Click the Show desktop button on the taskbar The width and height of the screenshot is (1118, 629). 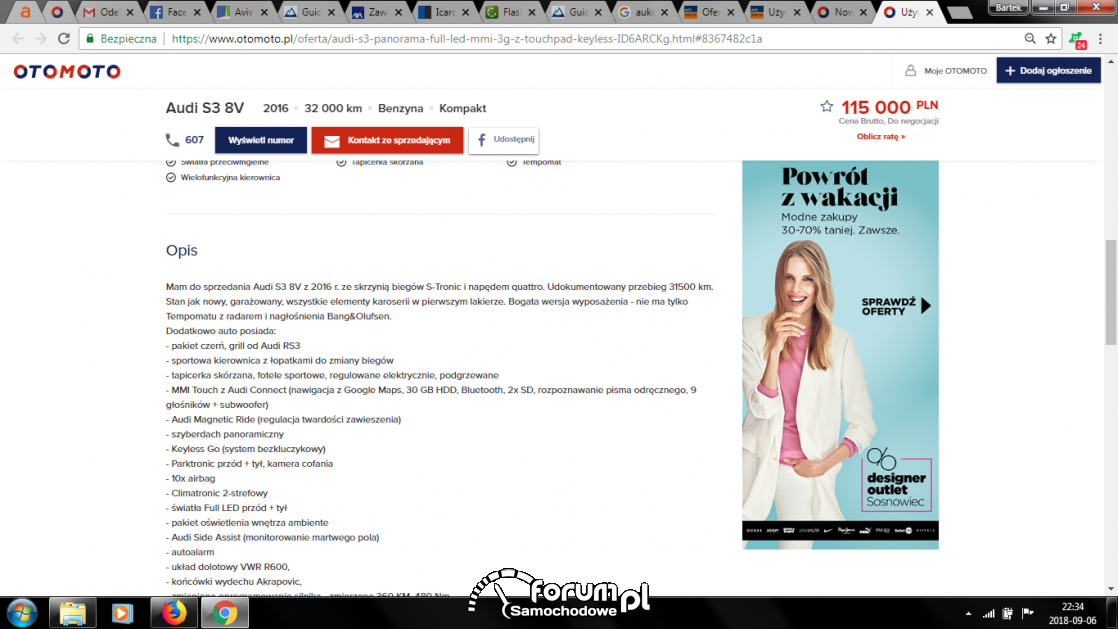pyautogui.click(x=1112, y=613)
